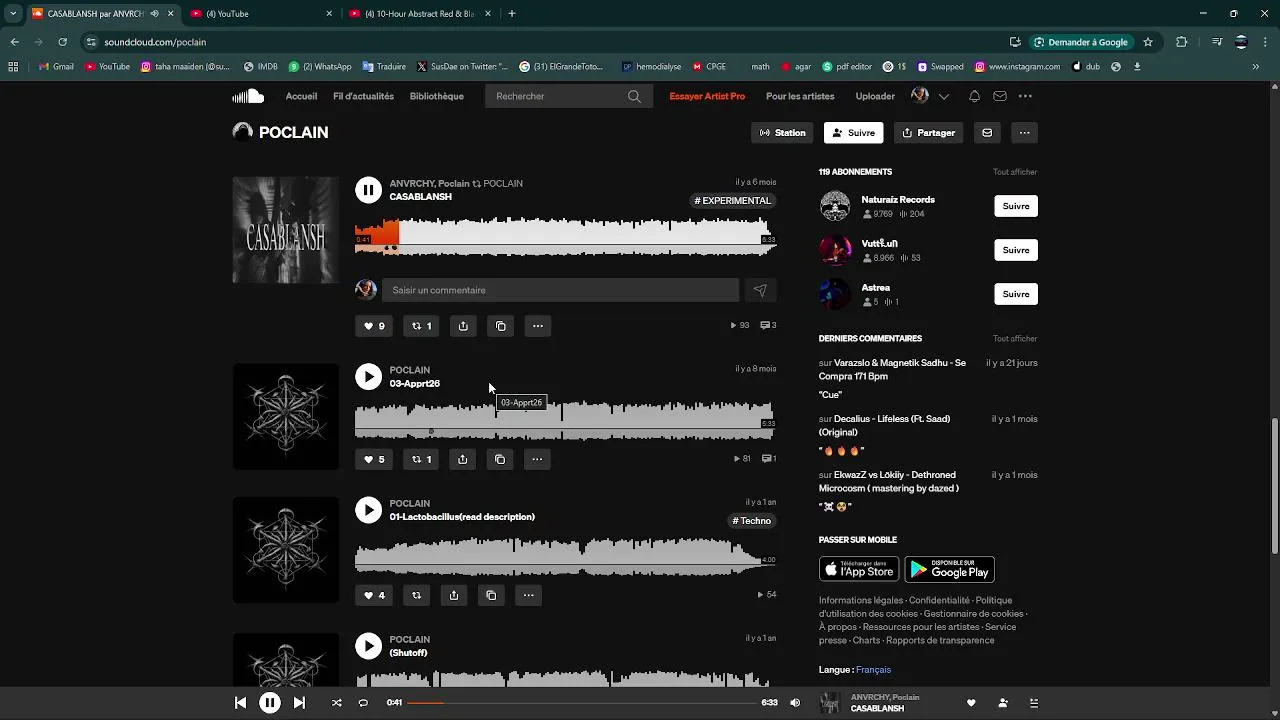Open the Uploader page
The height and width of the screenshot is (720, 1280).
coord(875,96)
